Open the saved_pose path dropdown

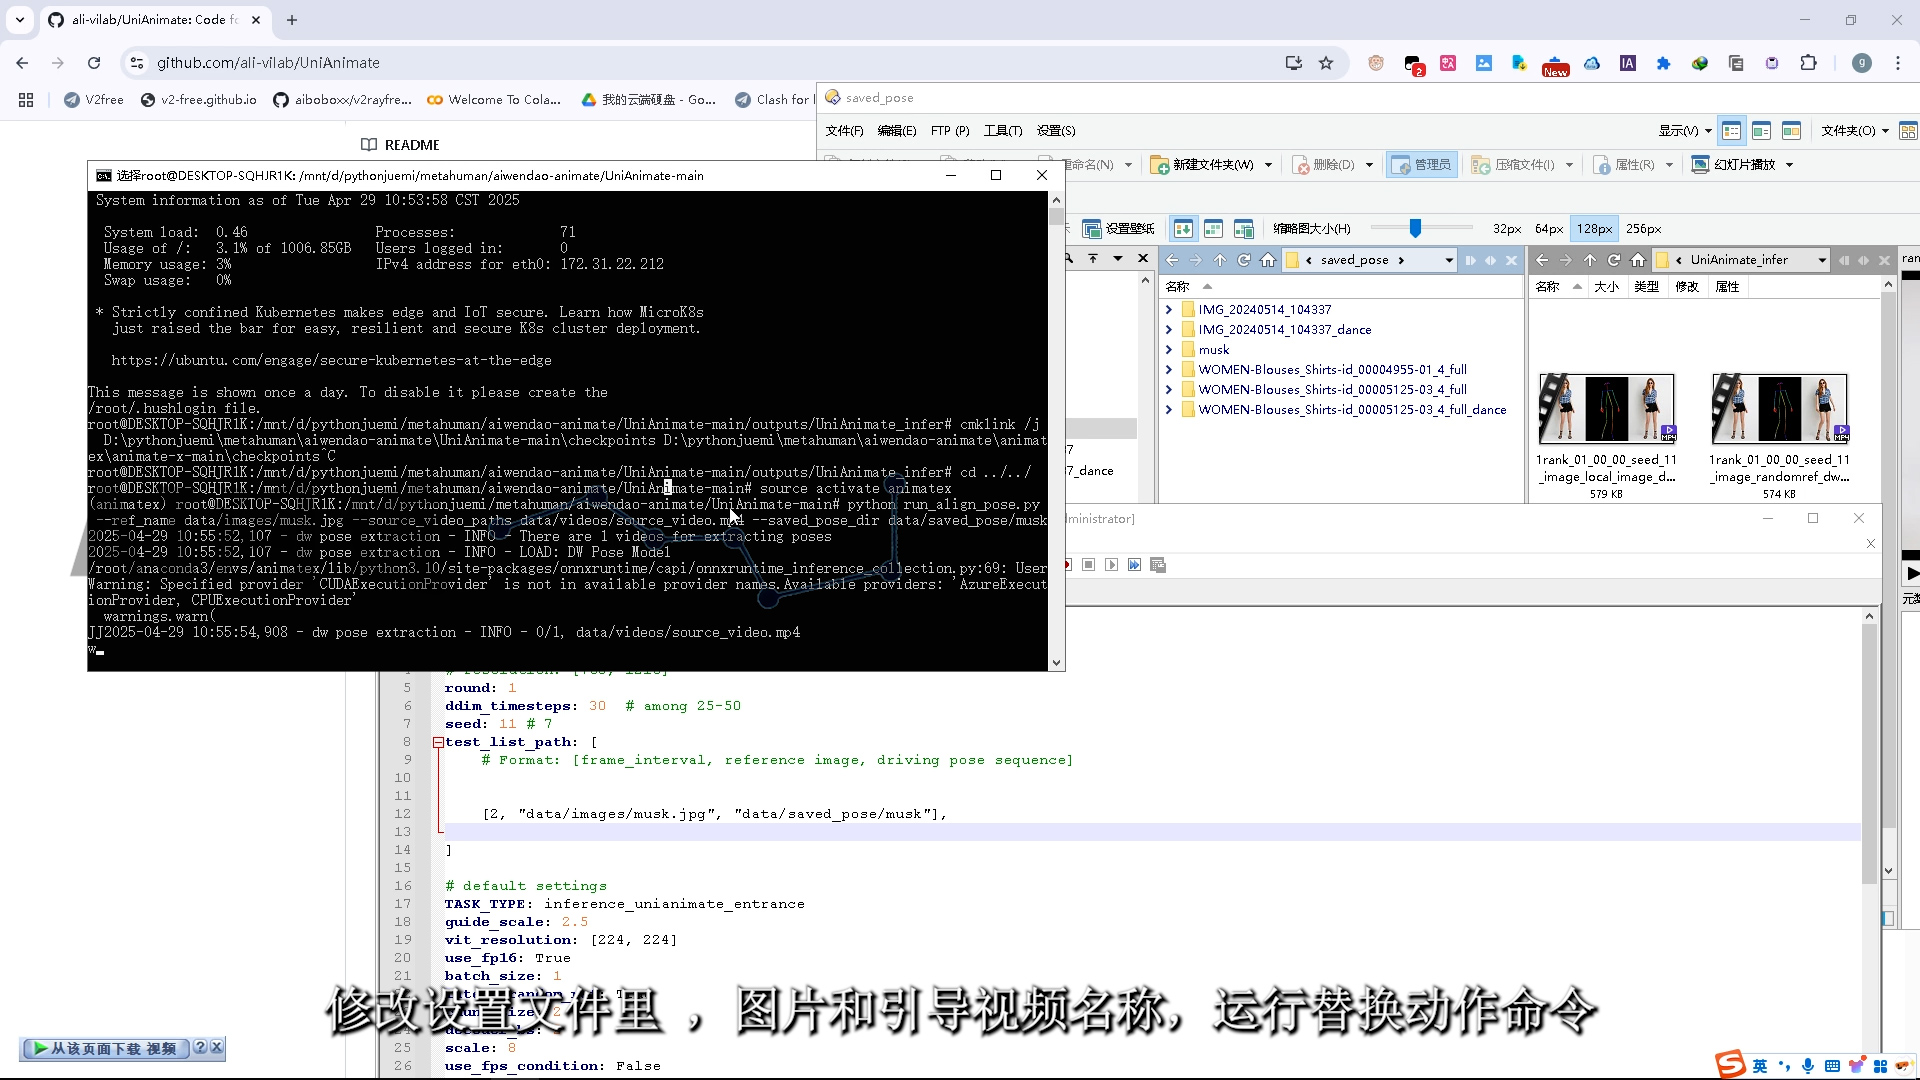tap(1448, 260)
